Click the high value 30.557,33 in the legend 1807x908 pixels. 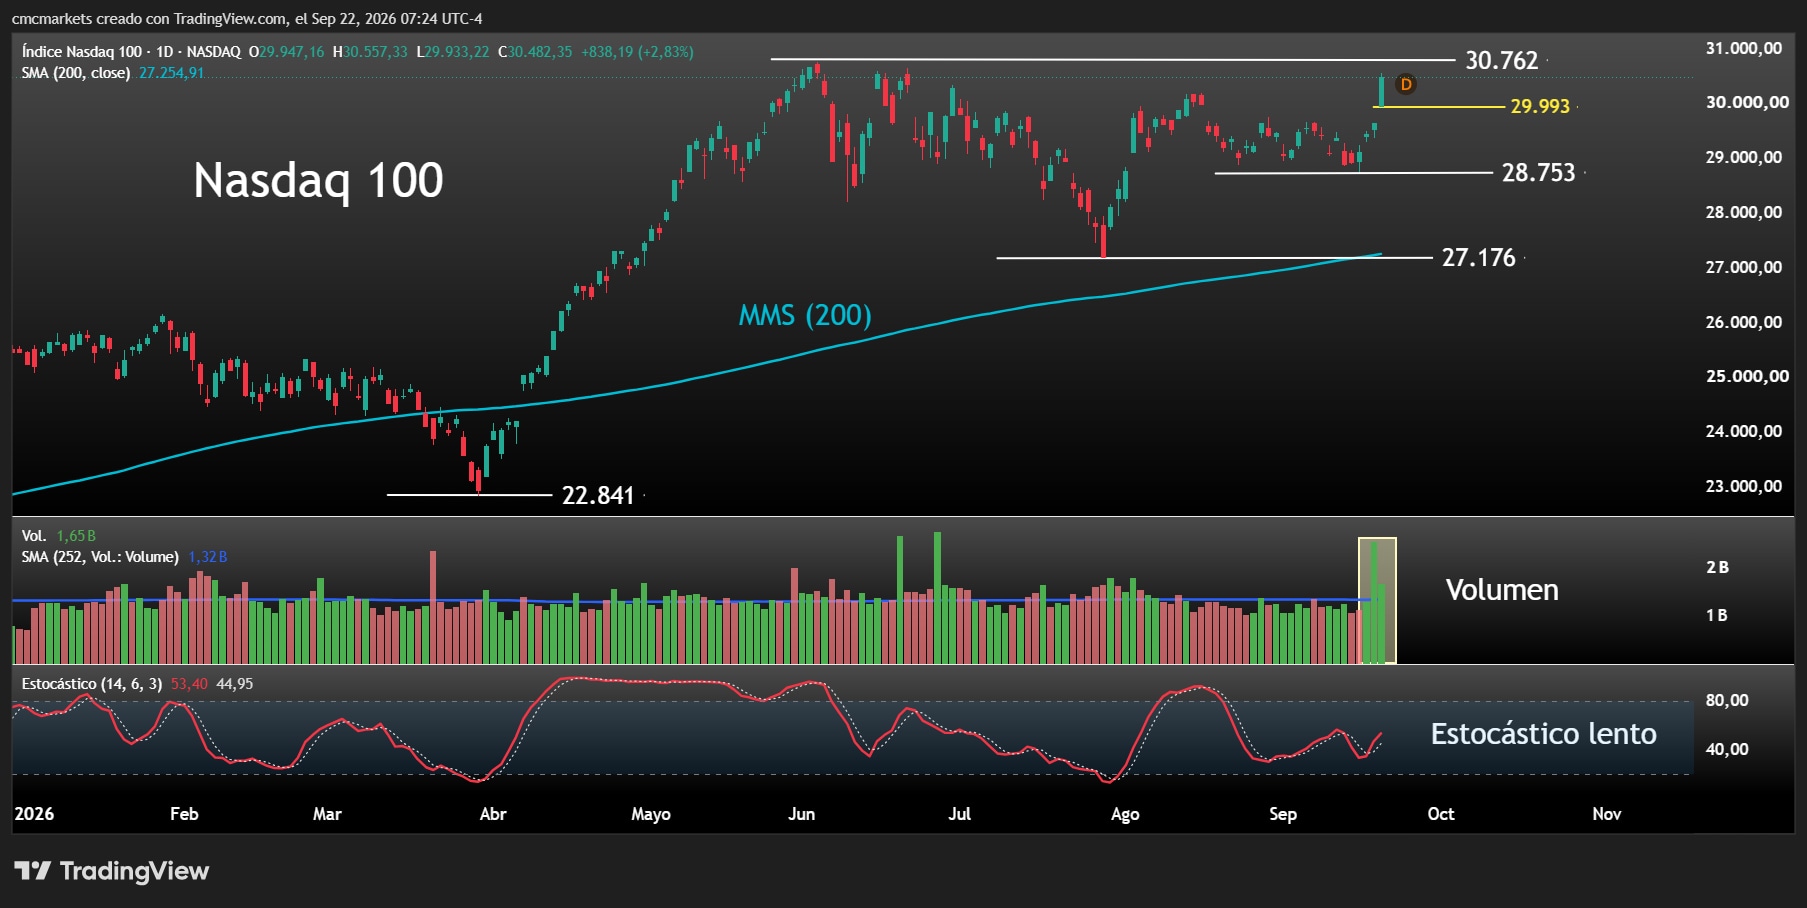(375, 51)
